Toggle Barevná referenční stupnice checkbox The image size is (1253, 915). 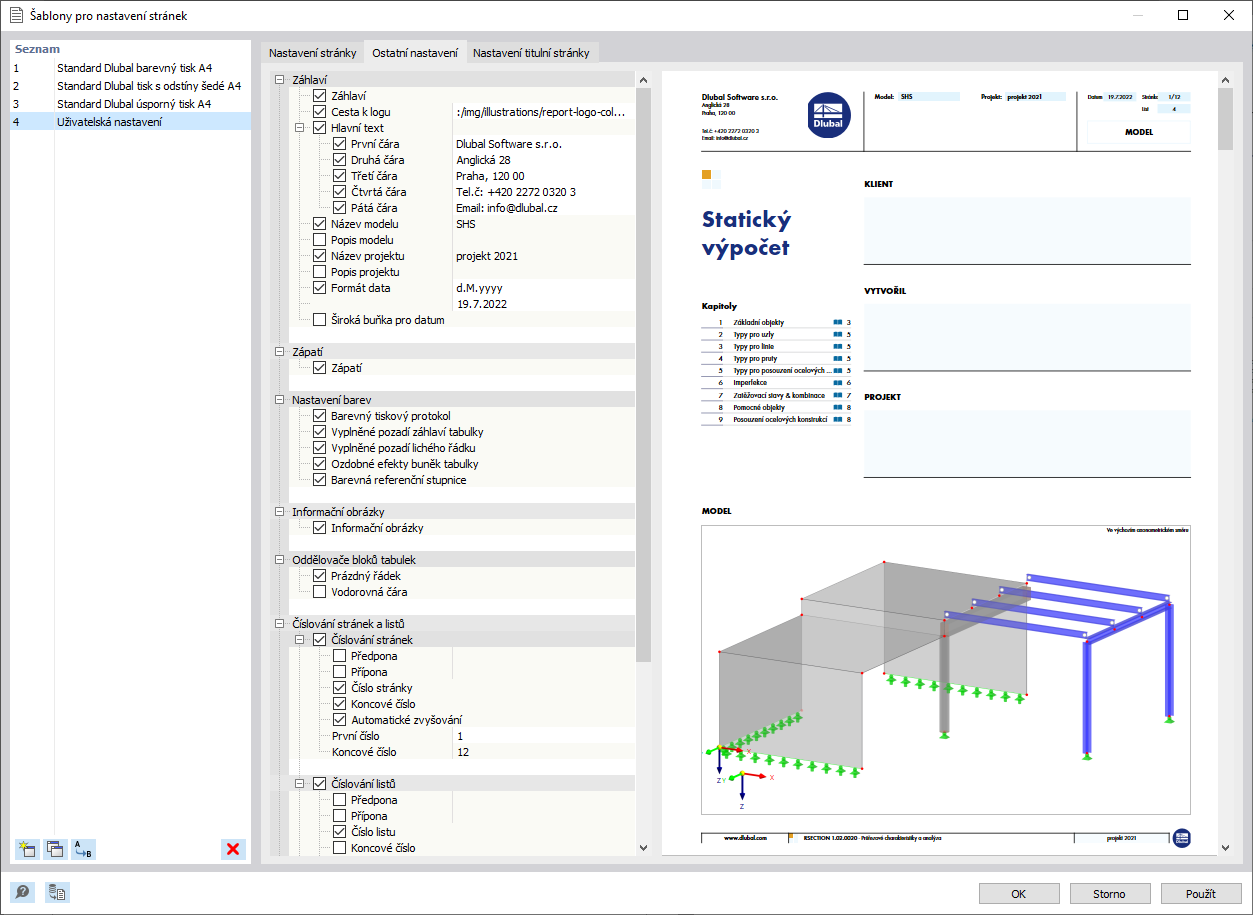click(320, 480)
